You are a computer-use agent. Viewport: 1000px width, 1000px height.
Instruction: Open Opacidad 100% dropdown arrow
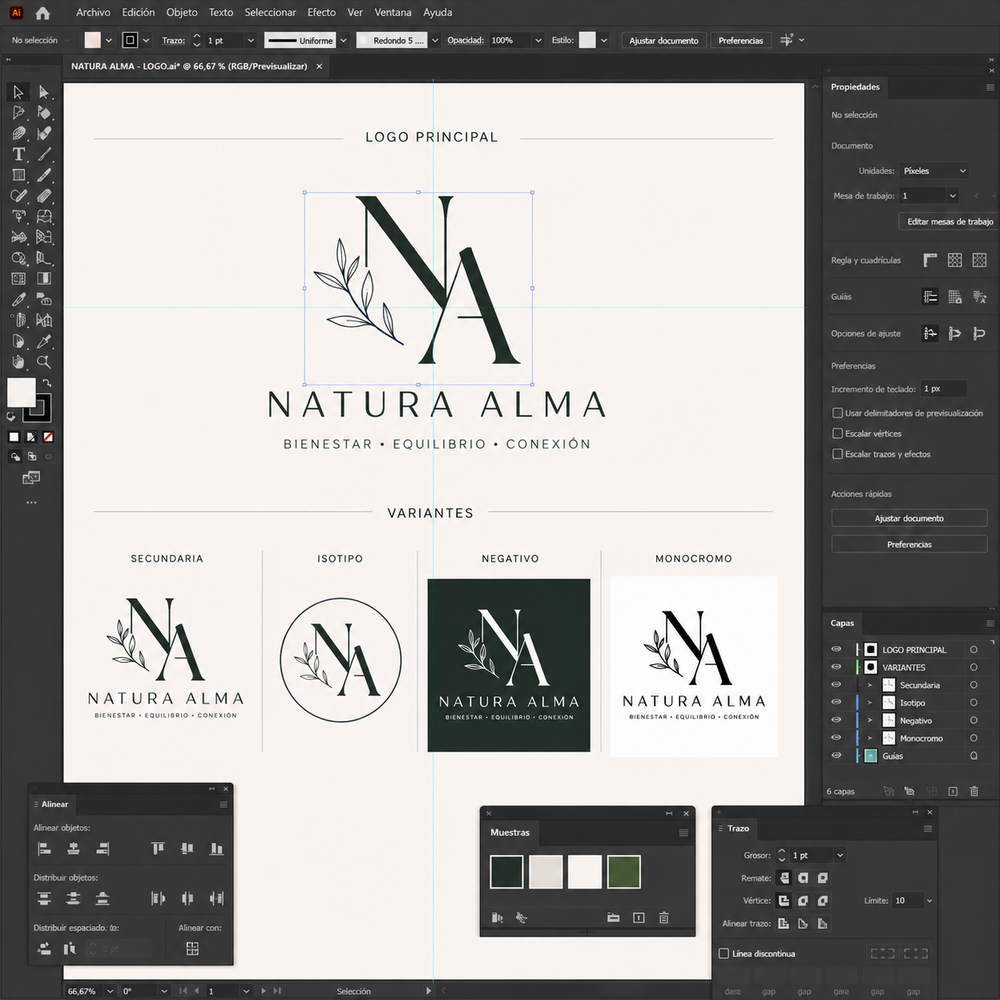(538, 40)
